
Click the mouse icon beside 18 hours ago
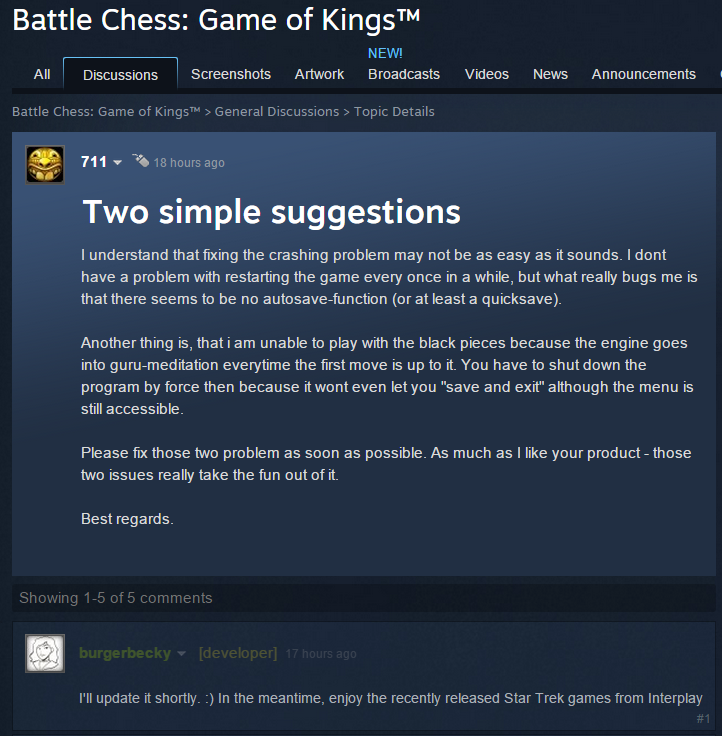[x=140, y=161]
